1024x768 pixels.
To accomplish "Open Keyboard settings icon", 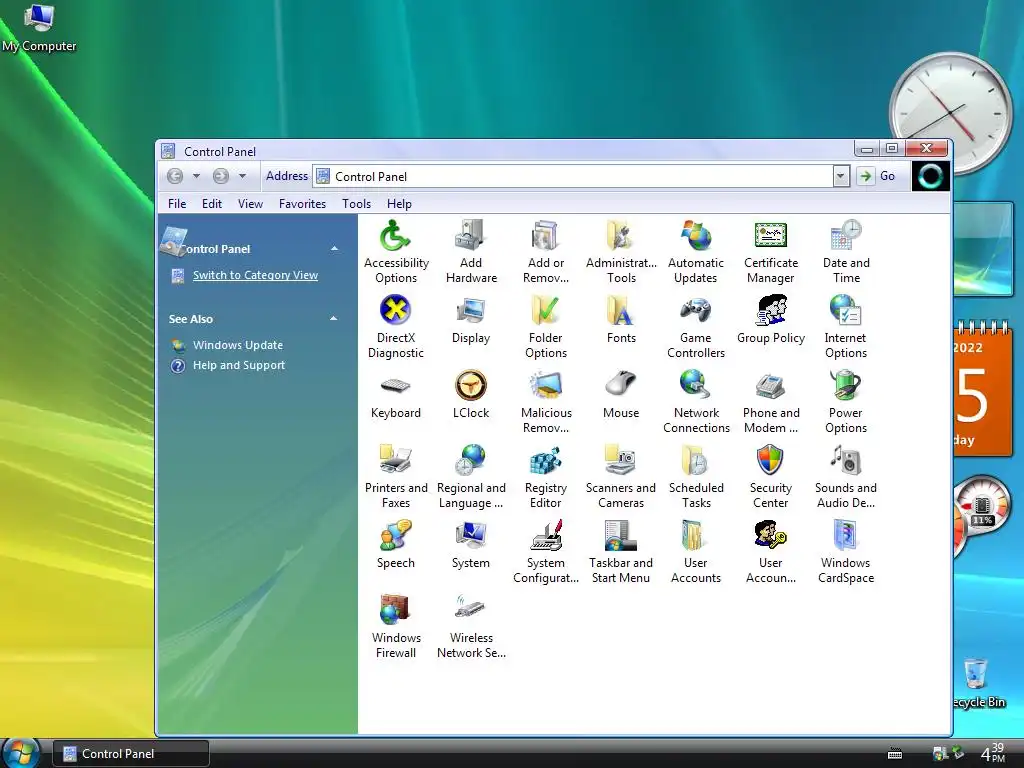I will click(396, 385).
